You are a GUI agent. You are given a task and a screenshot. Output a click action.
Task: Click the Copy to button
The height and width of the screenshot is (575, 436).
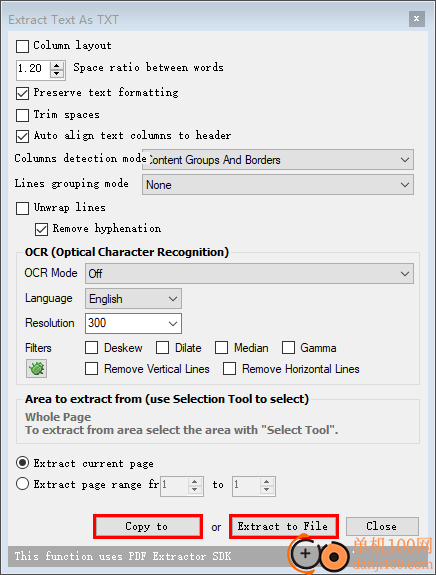[148, 527]
